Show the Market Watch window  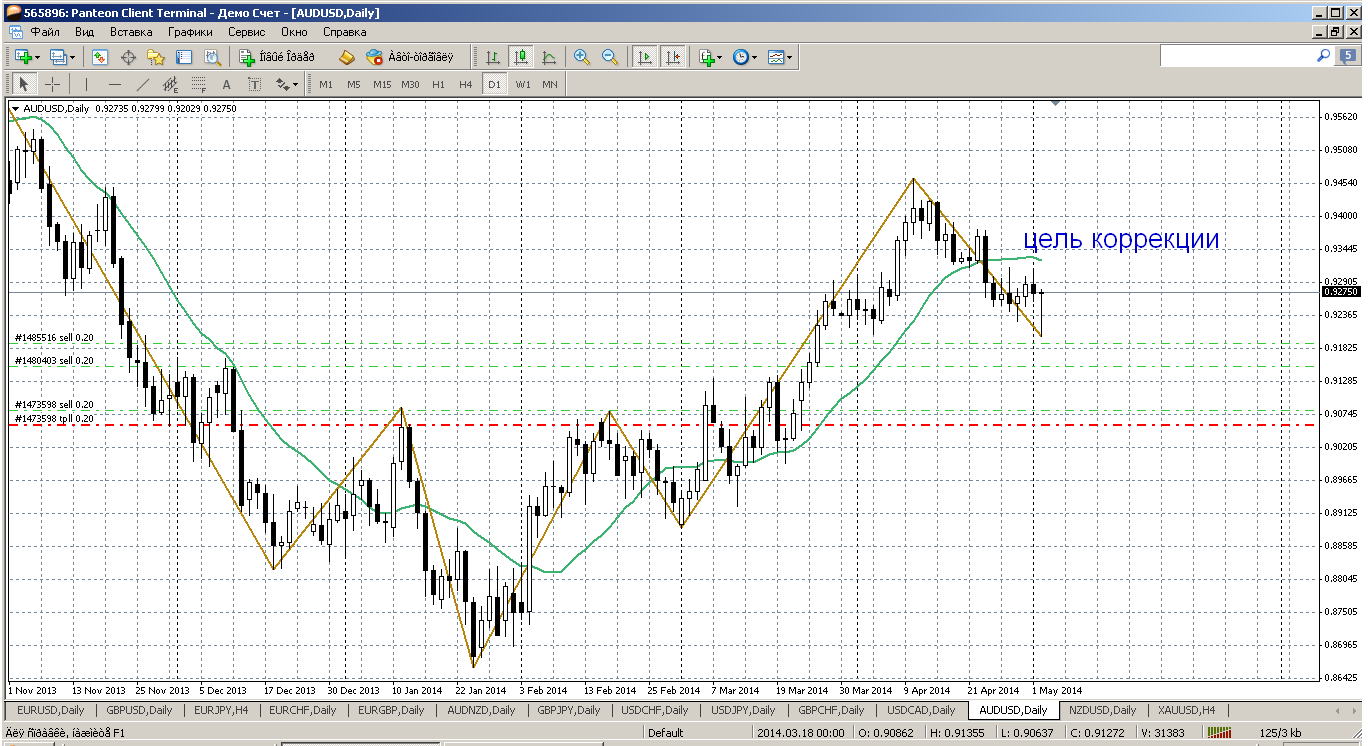pyautogui.click(x=100, y=57)
